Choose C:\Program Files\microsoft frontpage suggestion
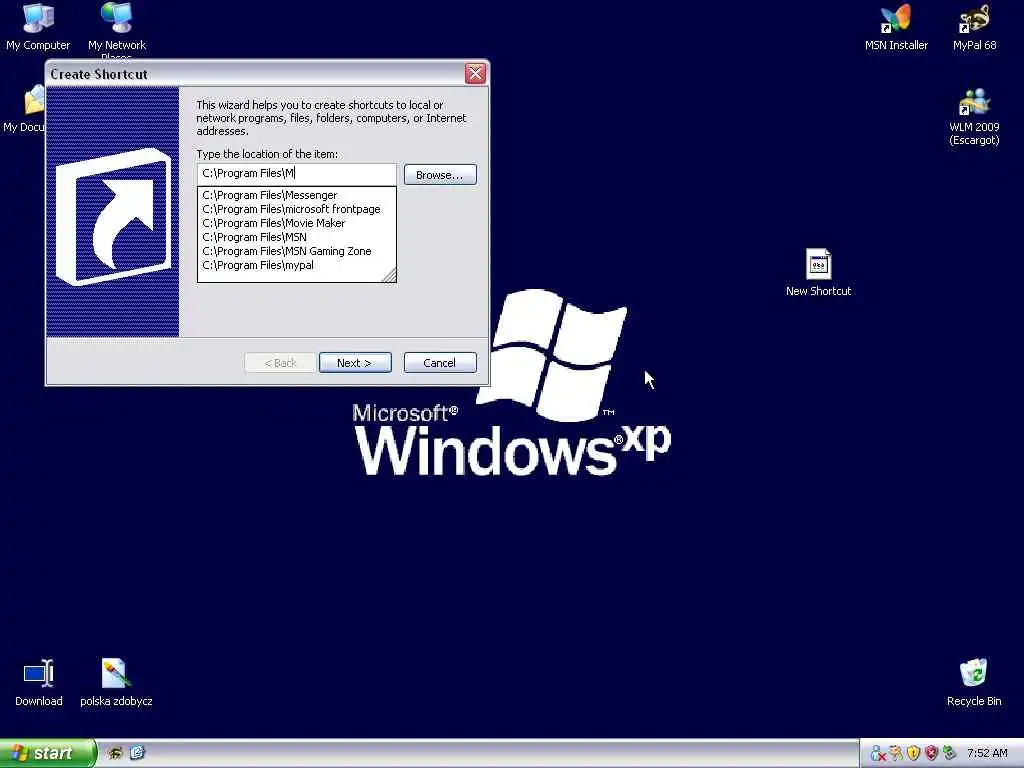 296,209
